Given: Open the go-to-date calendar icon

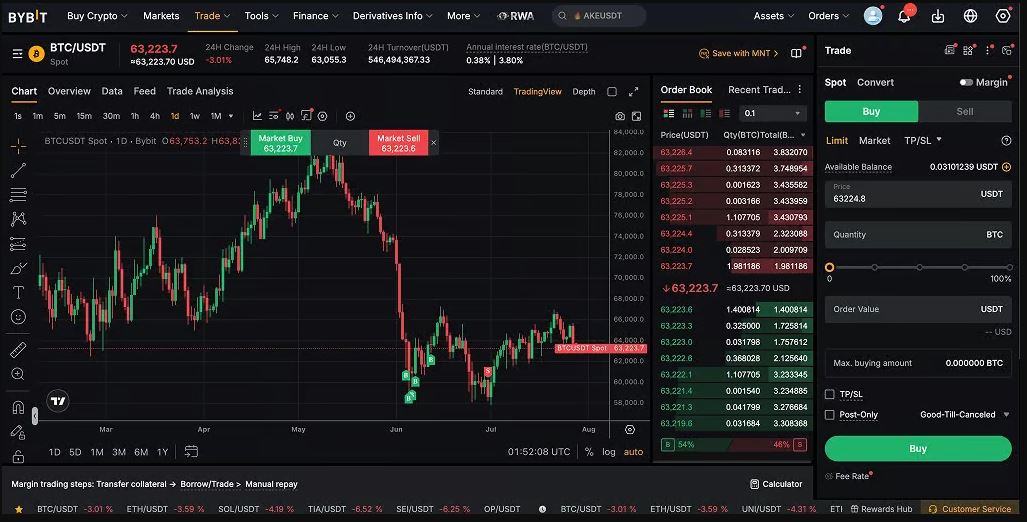Looking at the screenshot, I should [x=191, y=451].
